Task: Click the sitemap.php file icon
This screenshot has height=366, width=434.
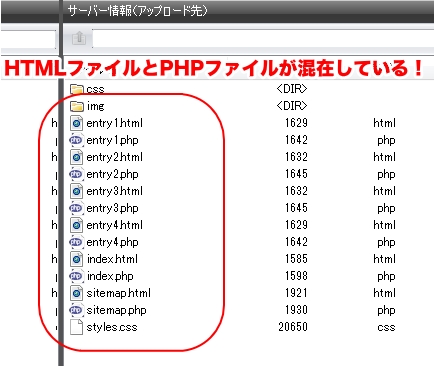Action: click(76, 310)
